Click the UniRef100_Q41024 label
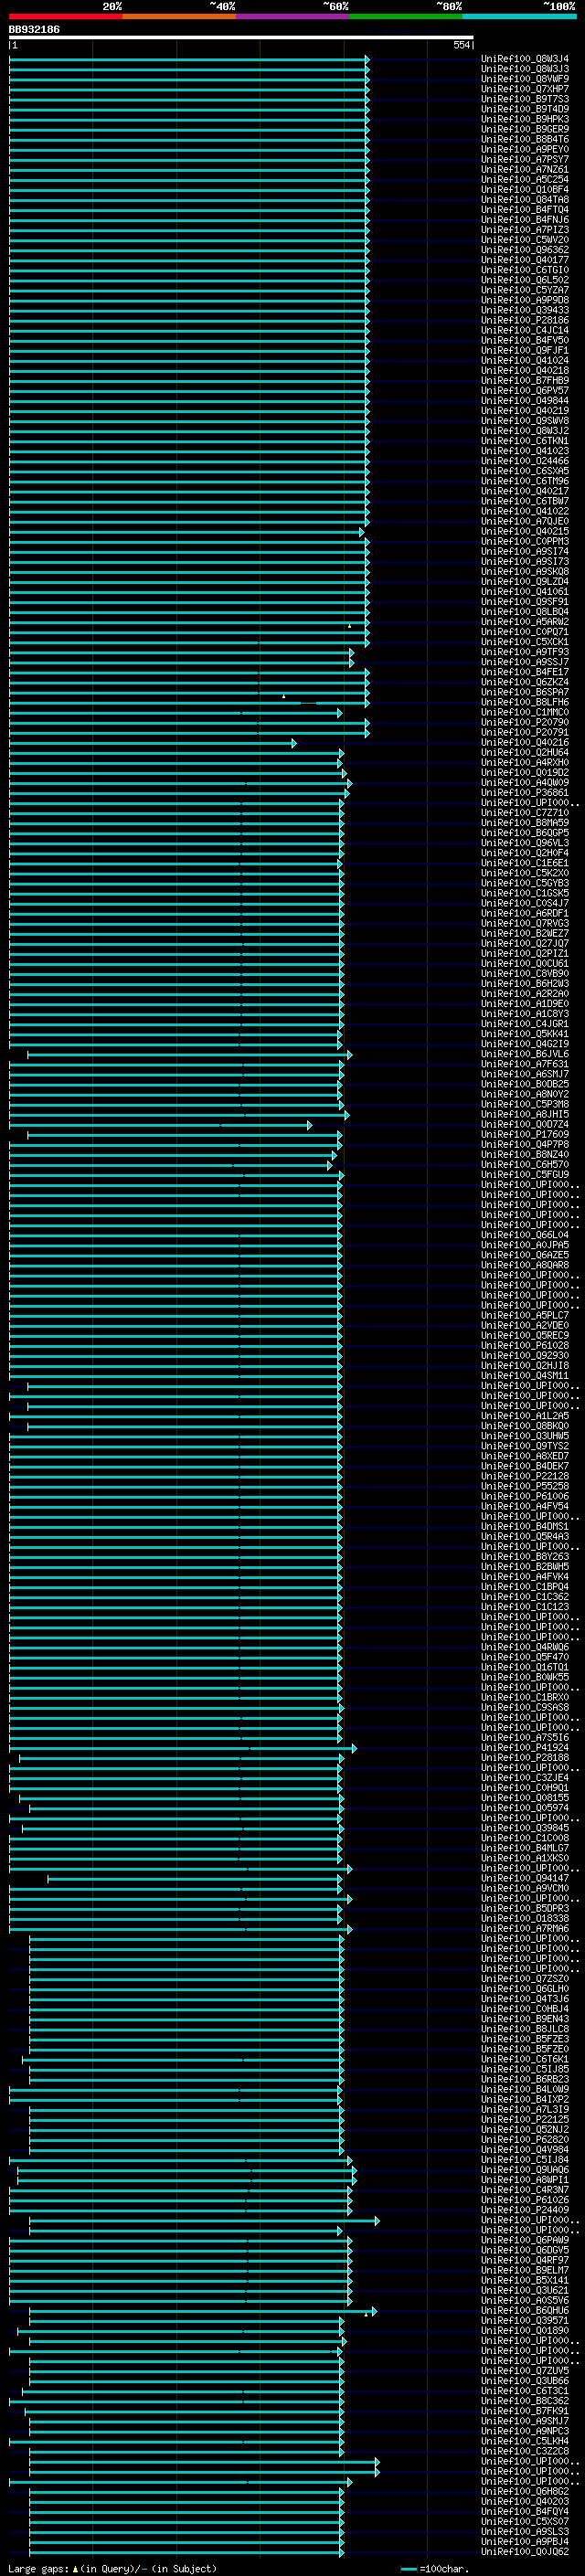 point(525,360)
